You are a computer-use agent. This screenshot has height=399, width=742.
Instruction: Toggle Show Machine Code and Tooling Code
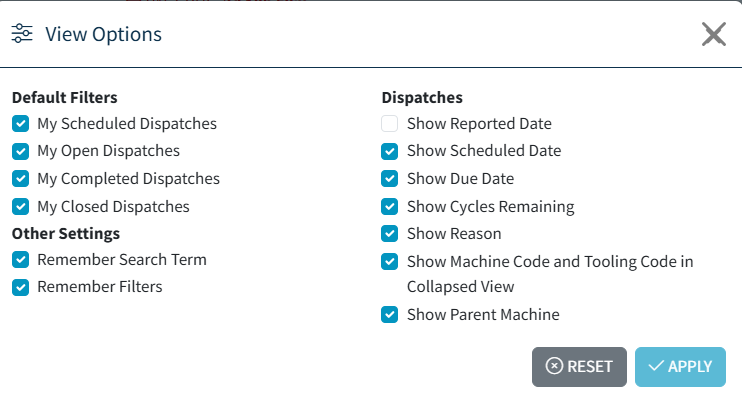click(x=389, y=261)
